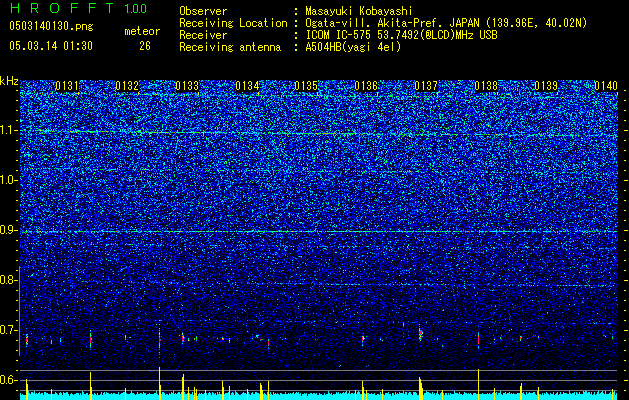Click the 'meteor' count label
Screen dimensions: 629x400
tap(142, 31)
